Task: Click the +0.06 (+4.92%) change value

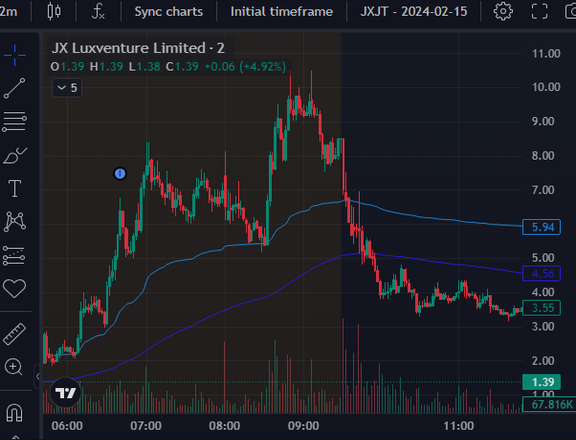Action: click(x=245, y=66)
